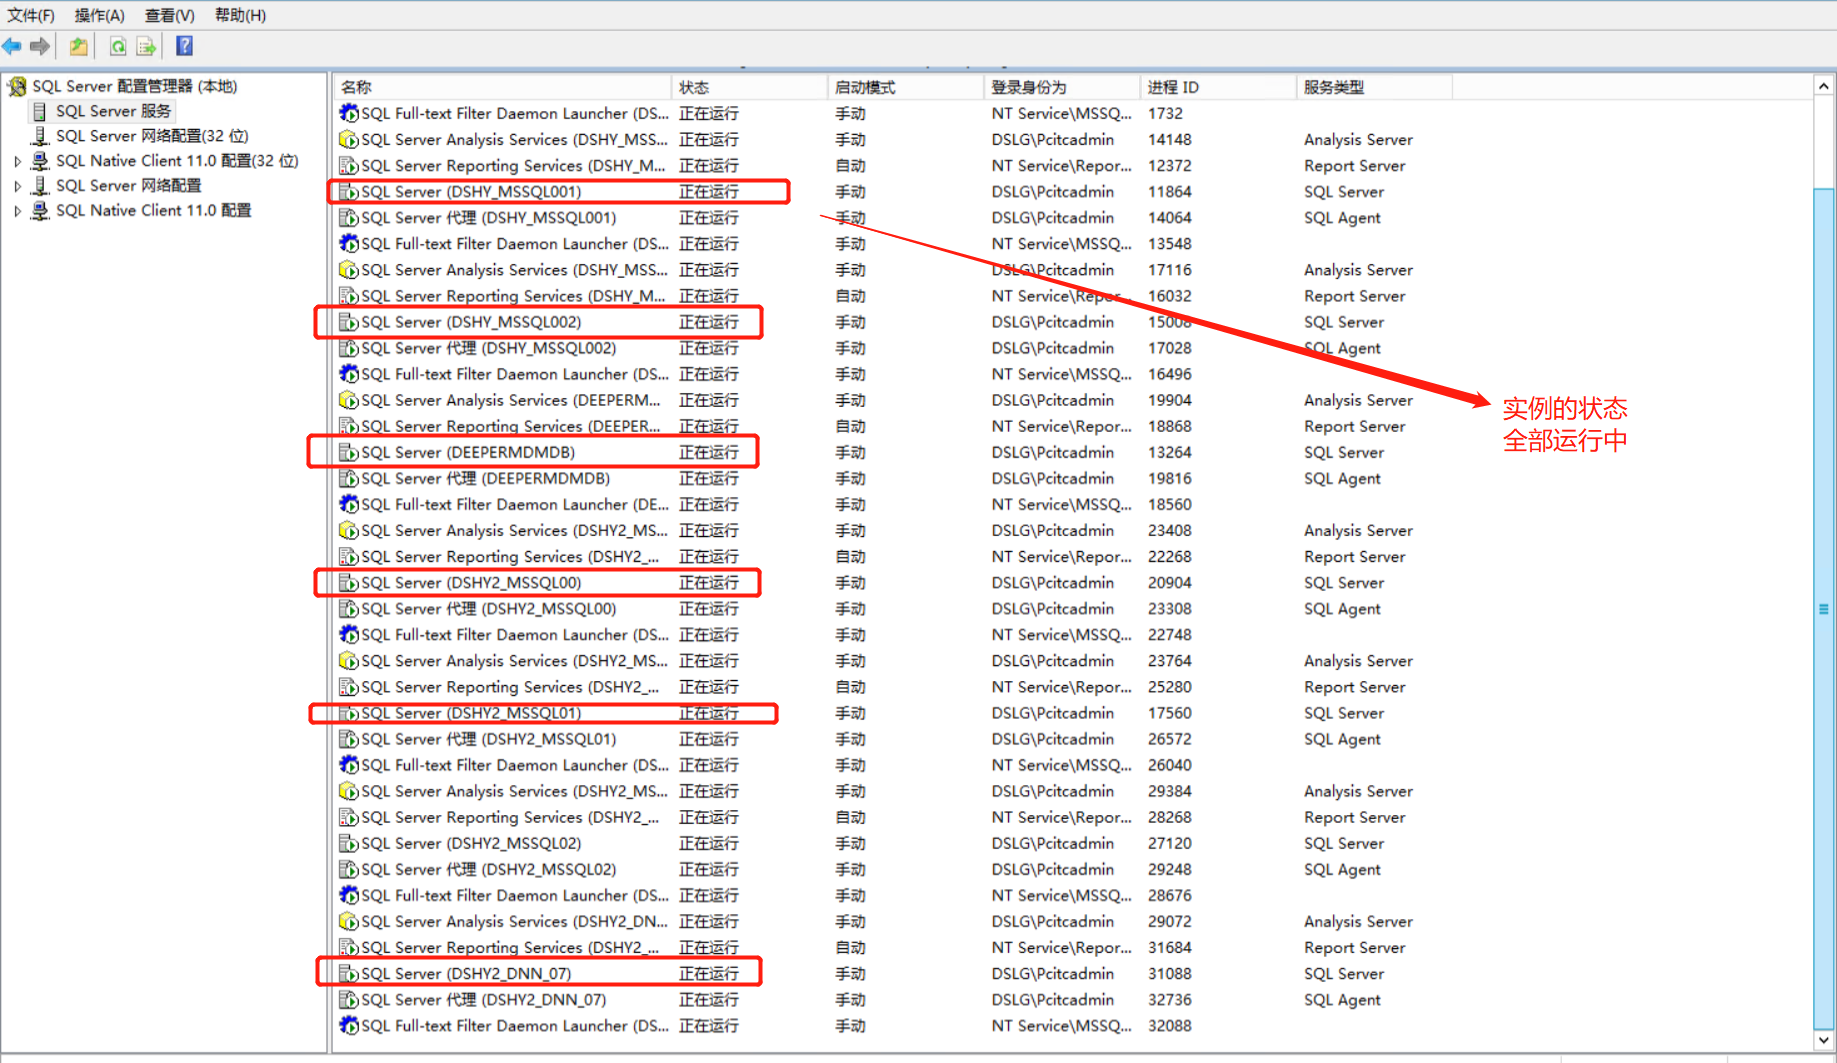
Task: Expand SQL Native Client 11.0 配置(32 位) node
Action: tap(17, 161)
